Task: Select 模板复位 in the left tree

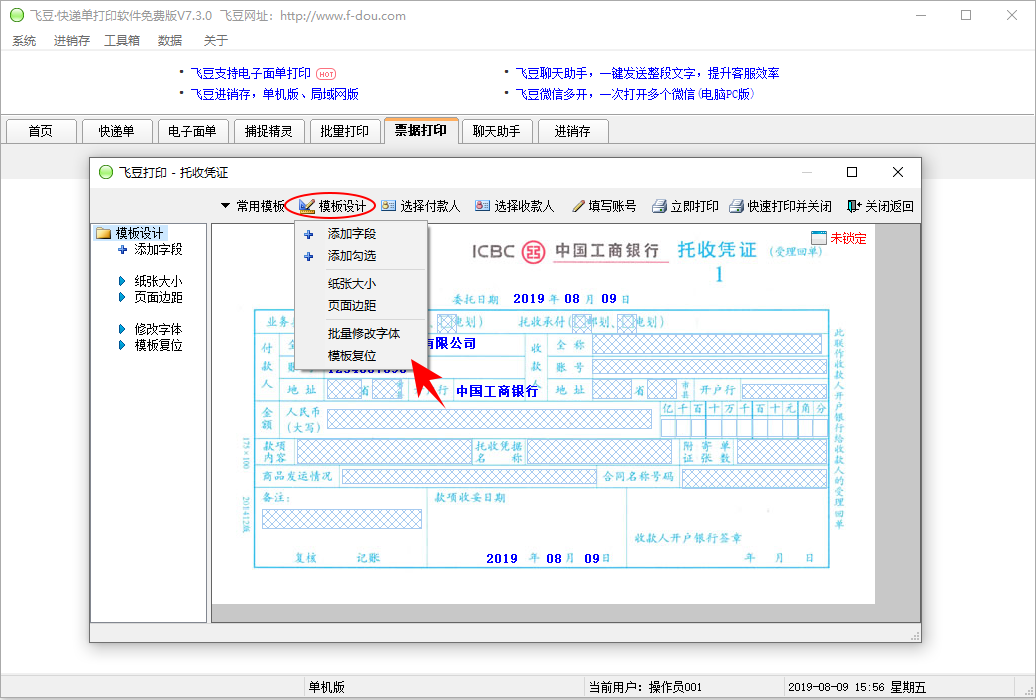Action: tap(159, 344)
